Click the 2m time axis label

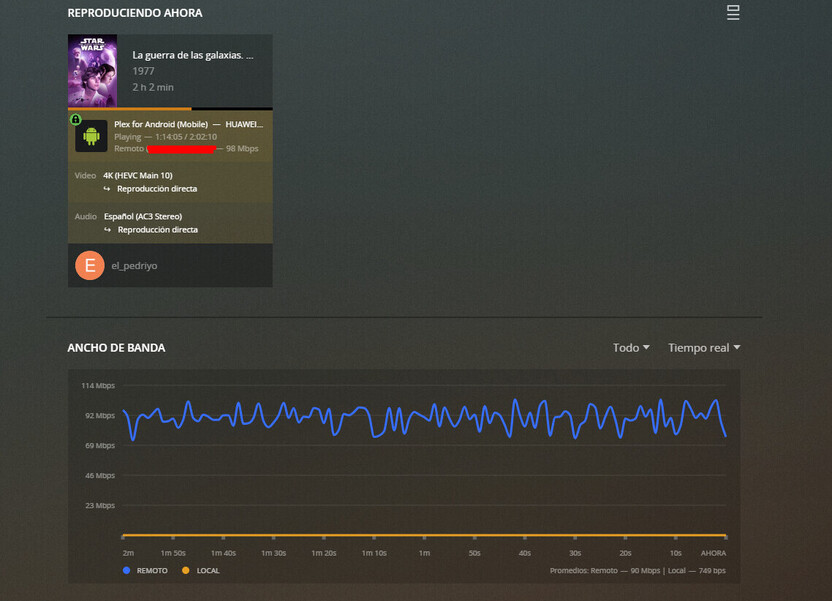pyautogui.click(x=128, y=553)
